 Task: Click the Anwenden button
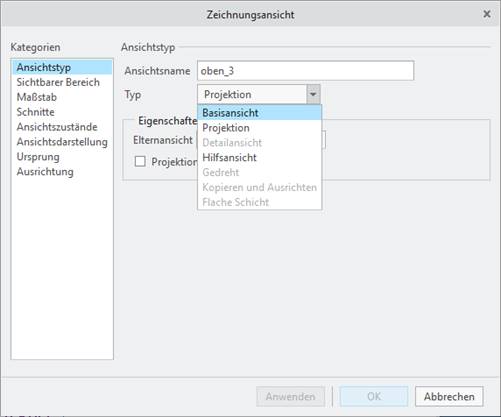pos(290,397)
